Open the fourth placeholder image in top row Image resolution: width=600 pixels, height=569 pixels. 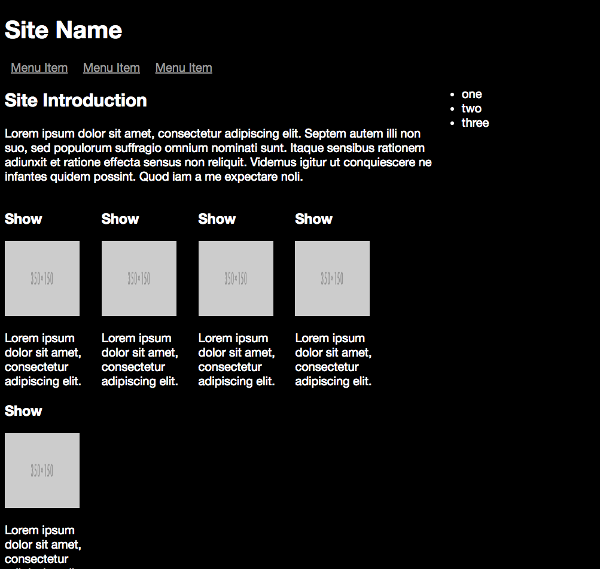(333, 278)
